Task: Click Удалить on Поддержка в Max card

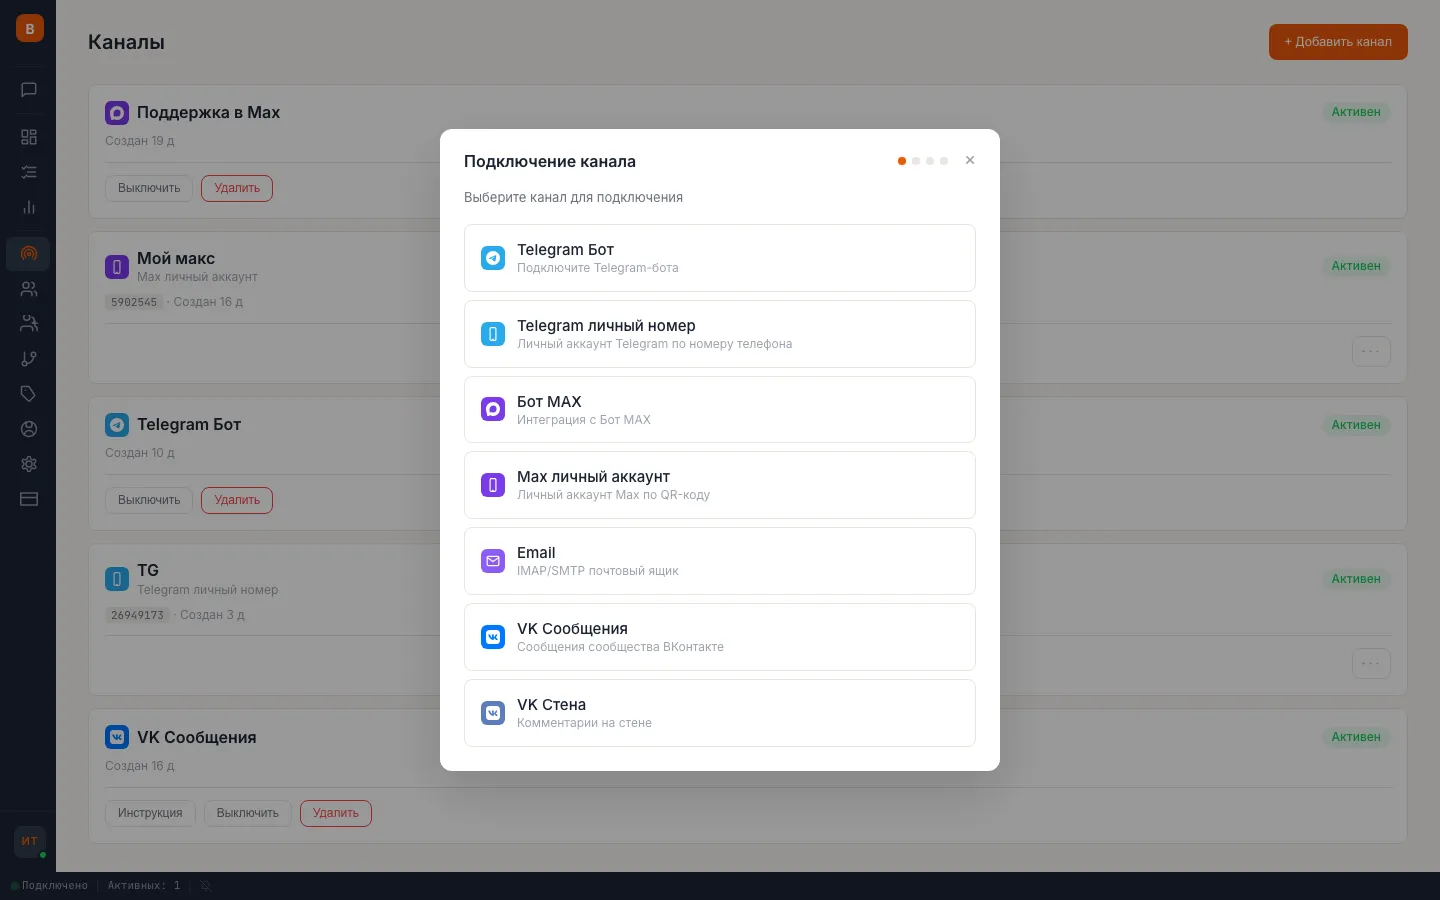Action: tap(237, 188)
